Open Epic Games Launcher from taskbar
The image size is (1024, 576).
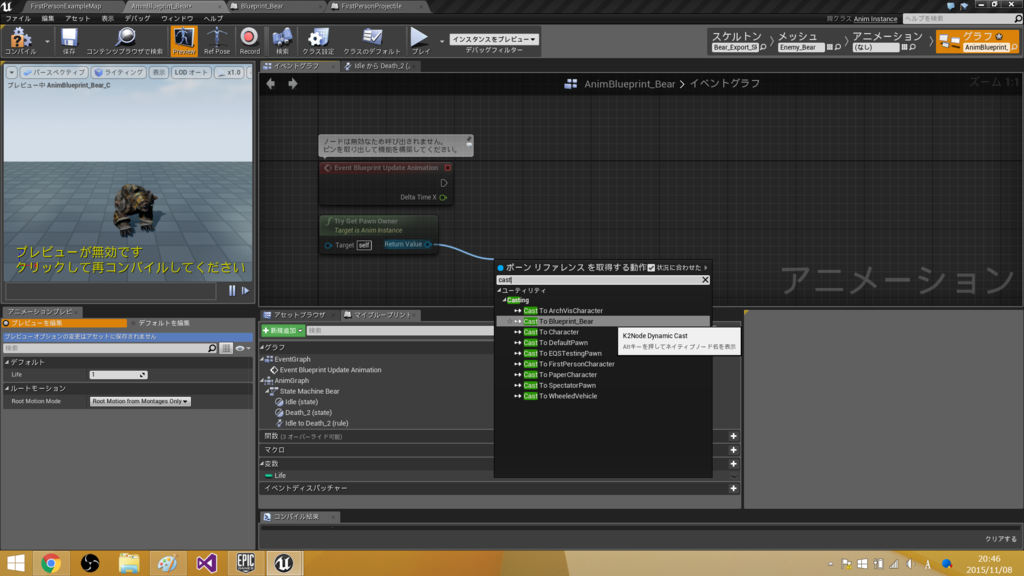tap(246, 563)
